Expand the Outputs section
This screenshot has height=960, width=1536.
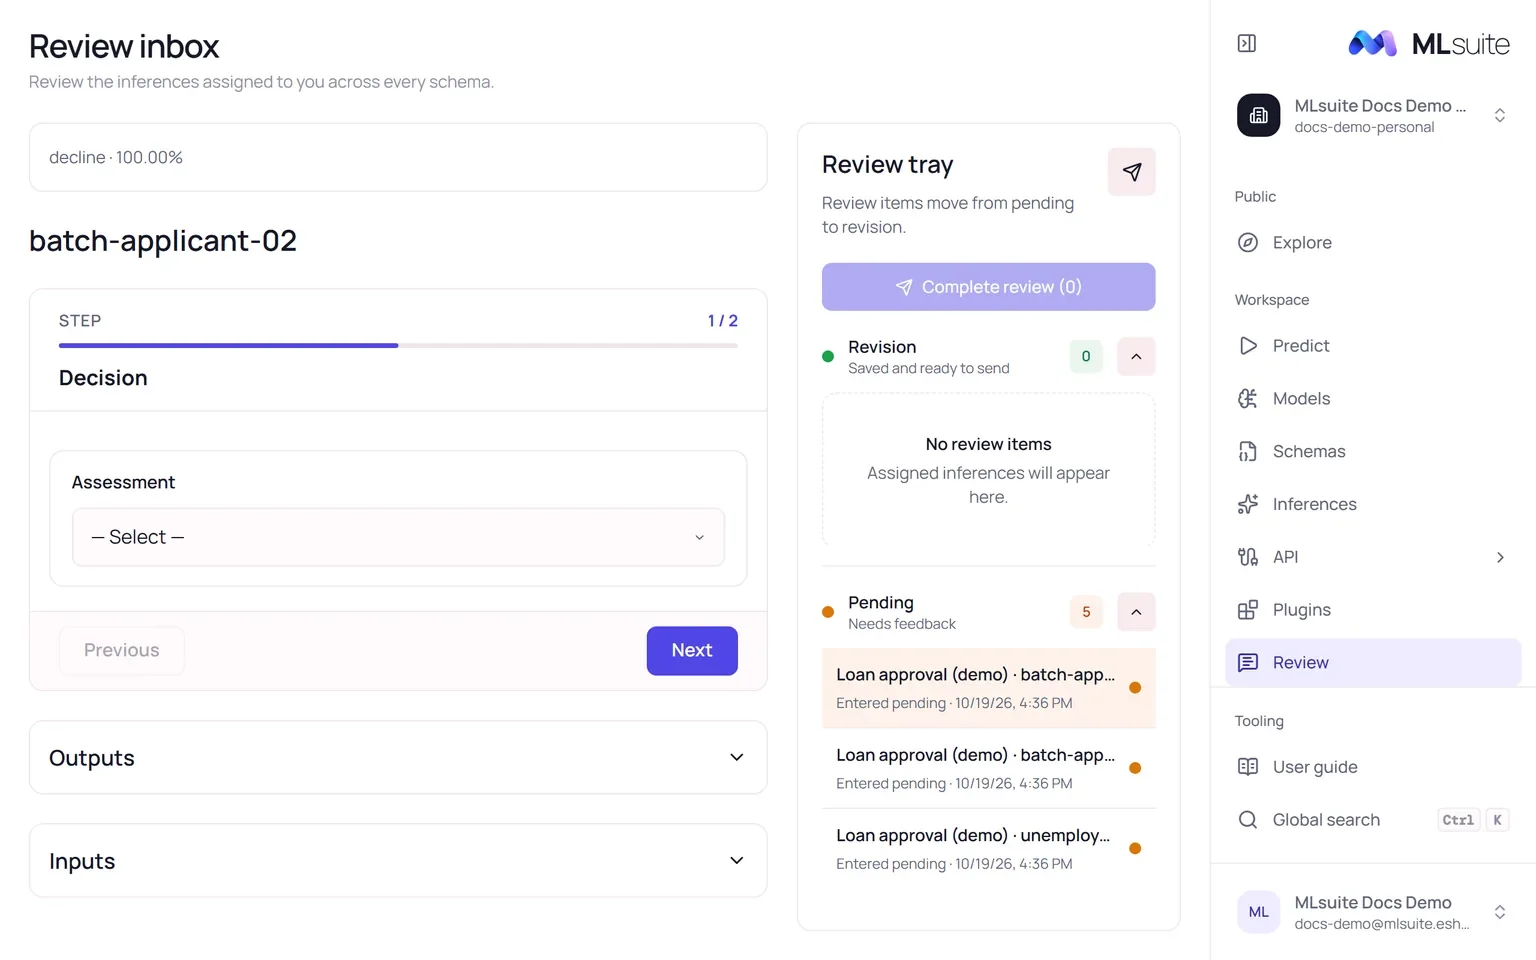[x=398, y=757]
